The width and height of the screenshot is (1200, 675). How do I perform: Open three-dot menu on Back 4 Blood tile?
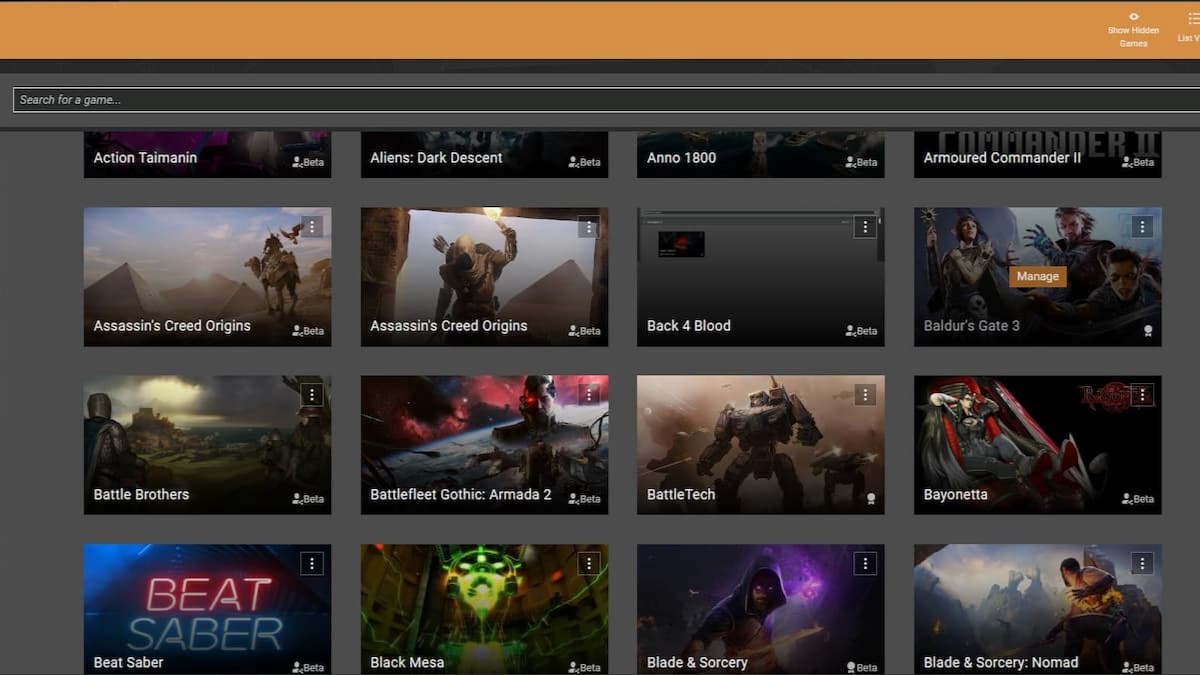(x=865, y=227)
